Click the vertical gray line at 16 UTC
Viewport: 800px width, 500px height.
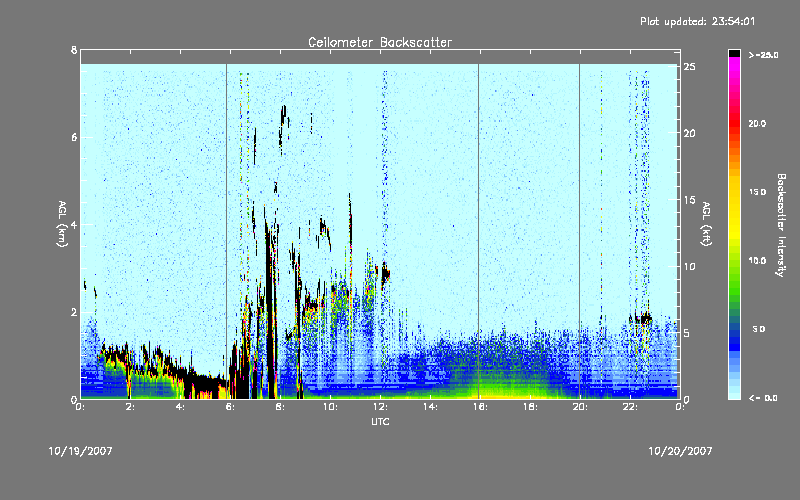coord(479,230)
